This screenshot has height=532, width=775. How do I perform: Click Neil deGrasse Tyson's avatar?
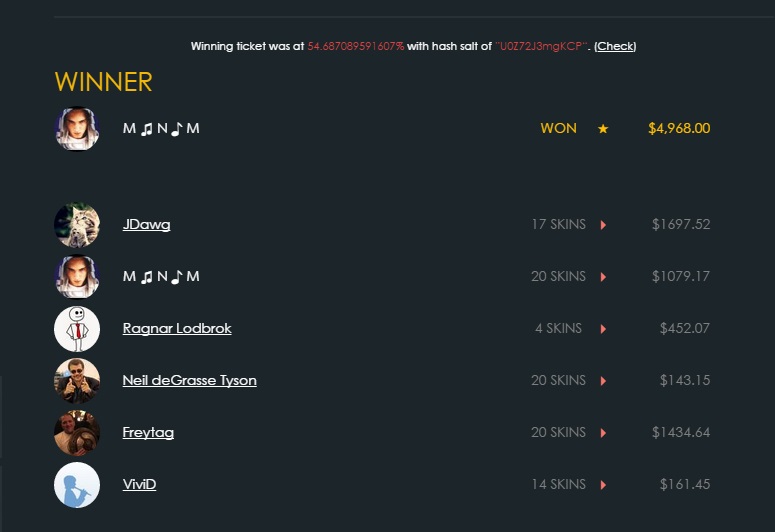click(x=77, y=381)
